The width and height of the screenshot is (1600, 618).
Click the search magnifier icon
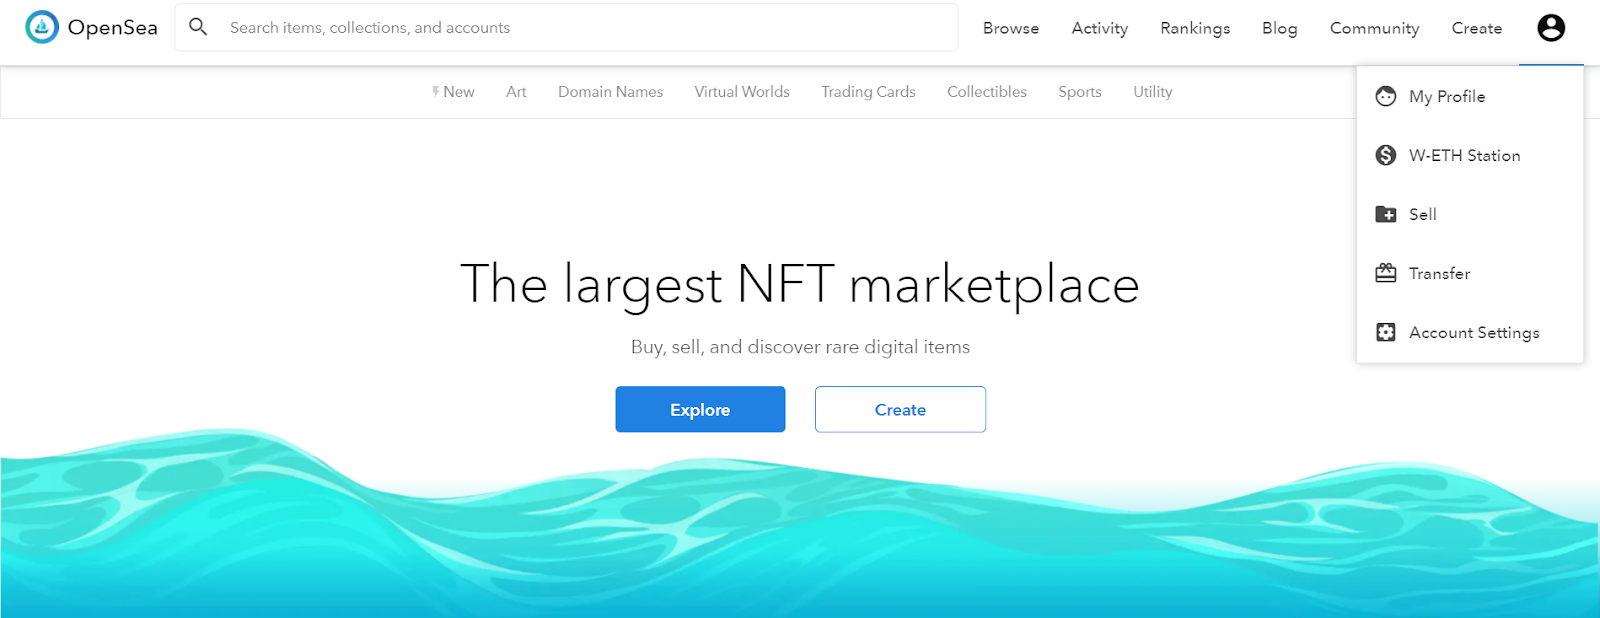(198, 27)
